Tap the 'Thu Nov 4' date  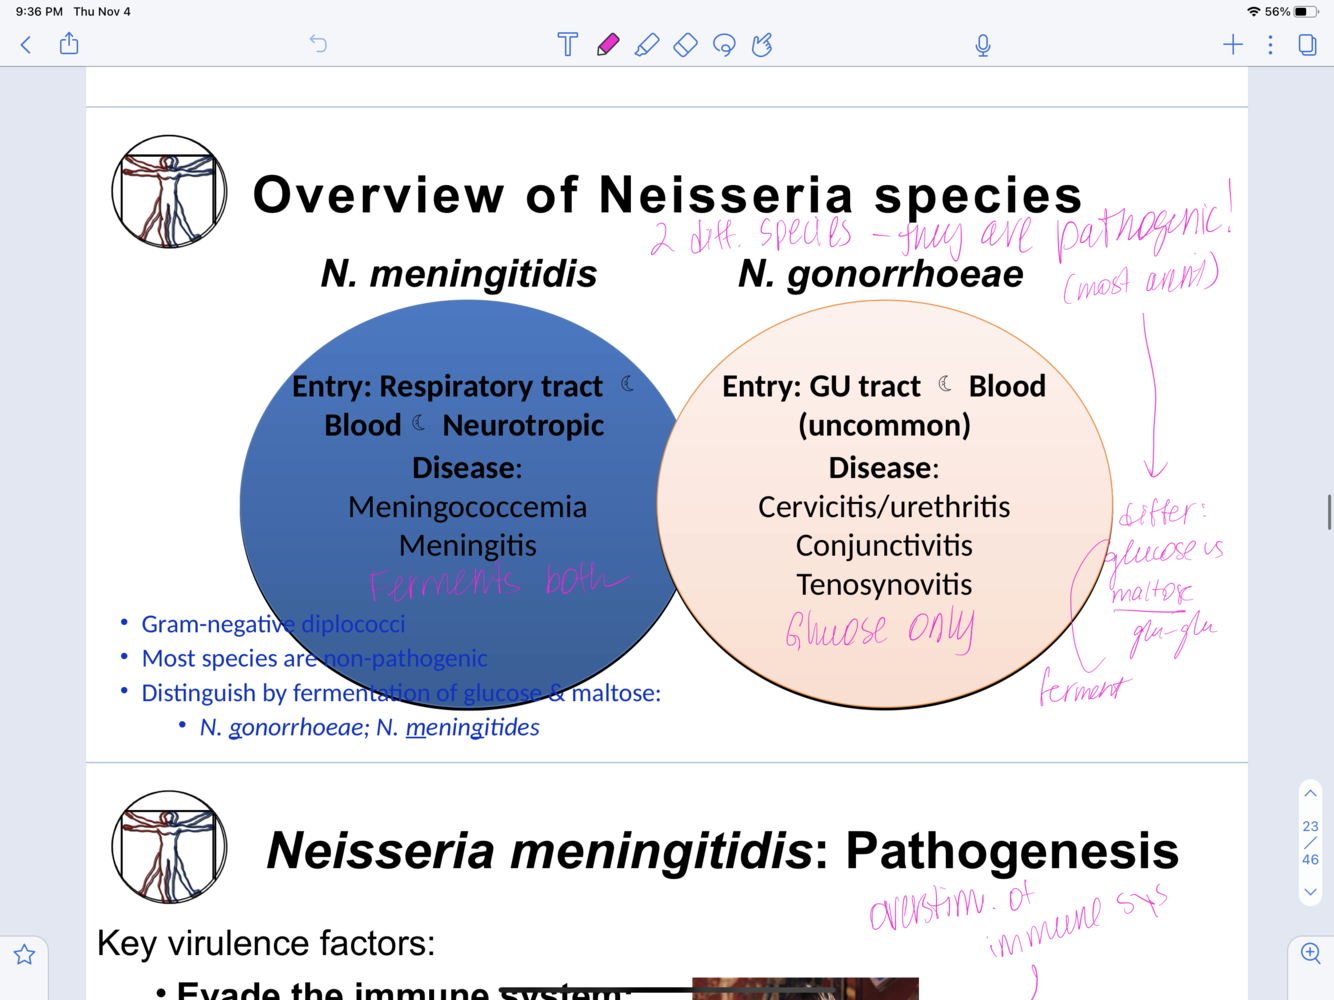(102, 12)
